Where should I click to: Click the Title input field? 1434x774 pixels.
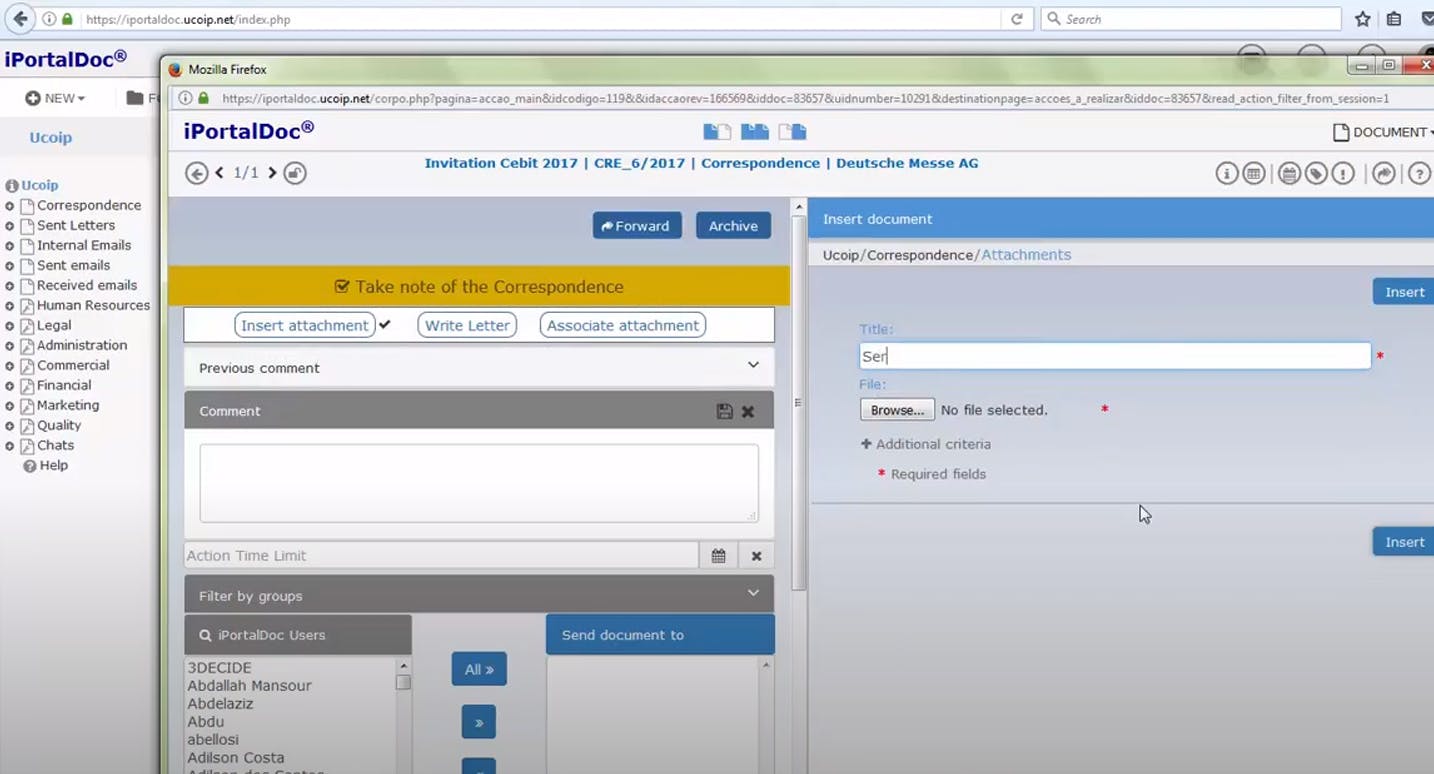(1115, 356)
